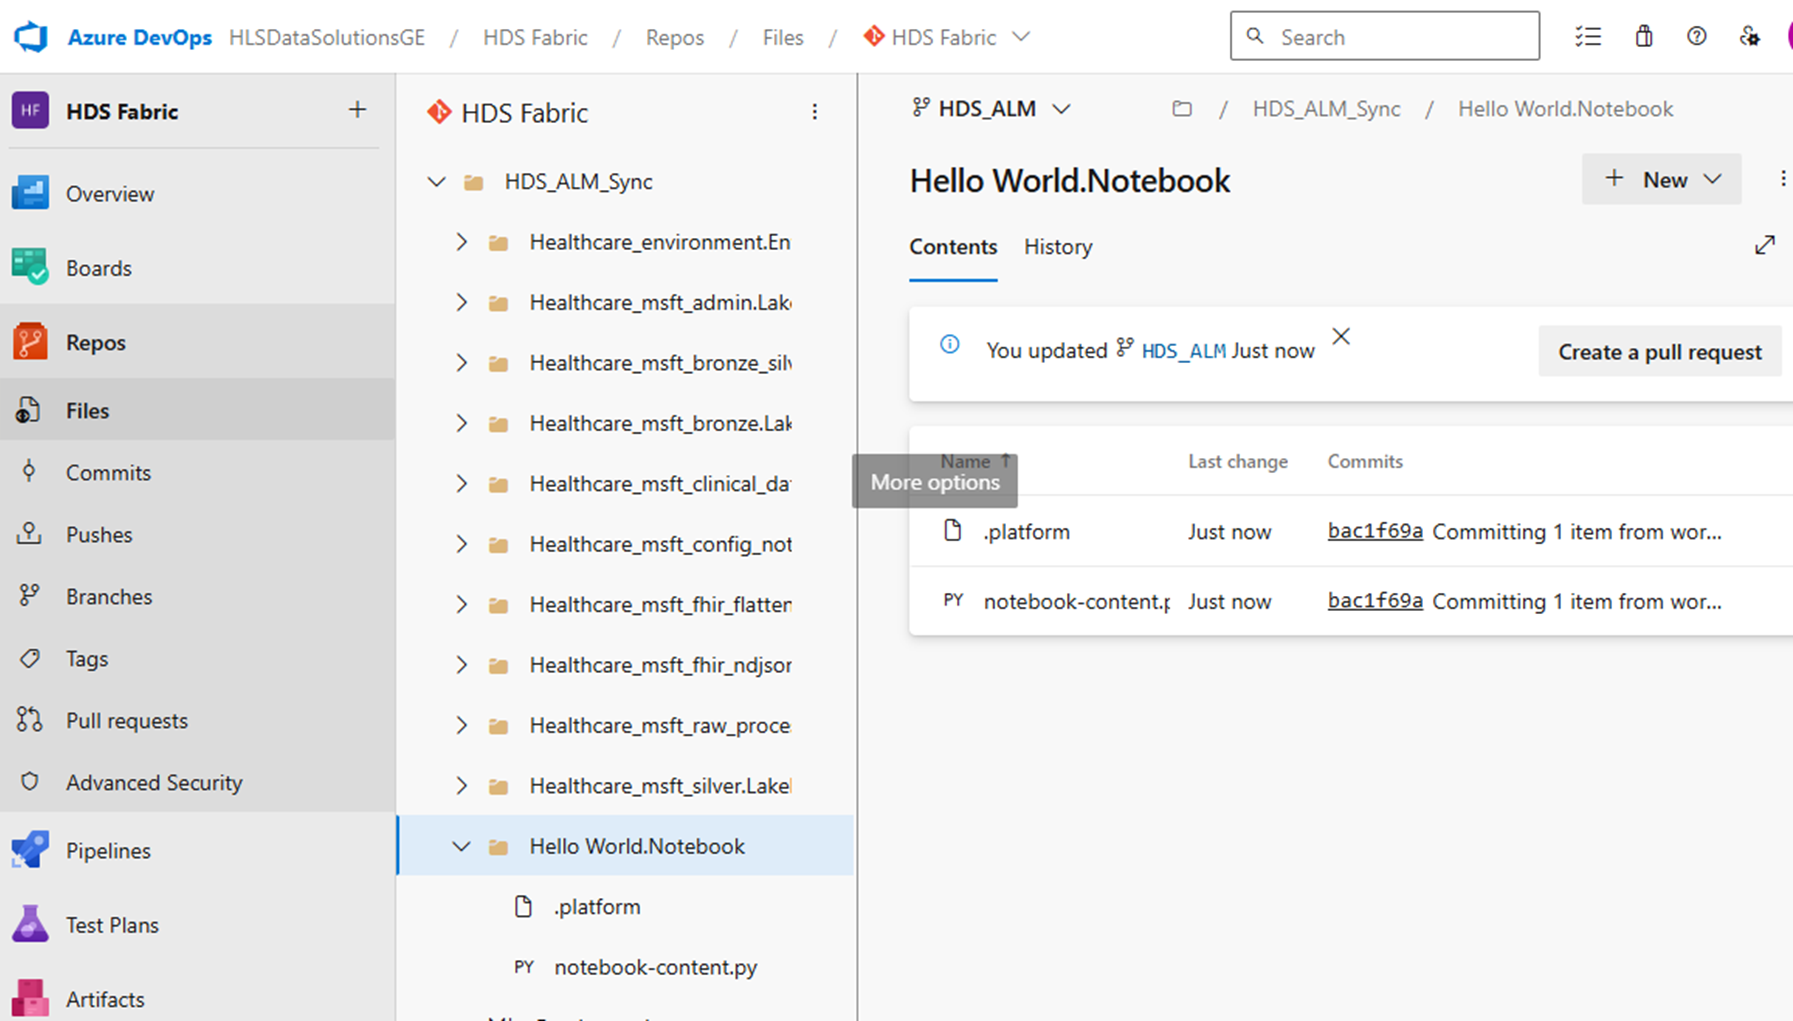Open .platform file in contents list

[x=1026, y=532]
